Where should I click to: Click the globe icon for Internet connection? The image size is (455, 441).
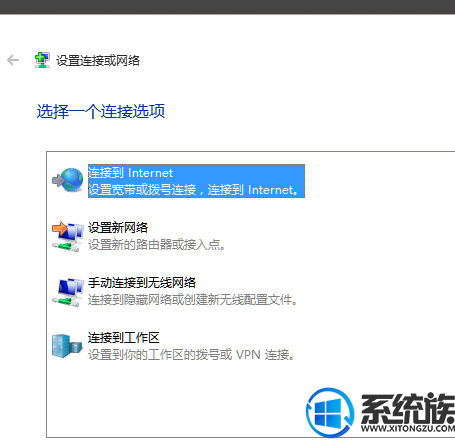tap(68, 180)
